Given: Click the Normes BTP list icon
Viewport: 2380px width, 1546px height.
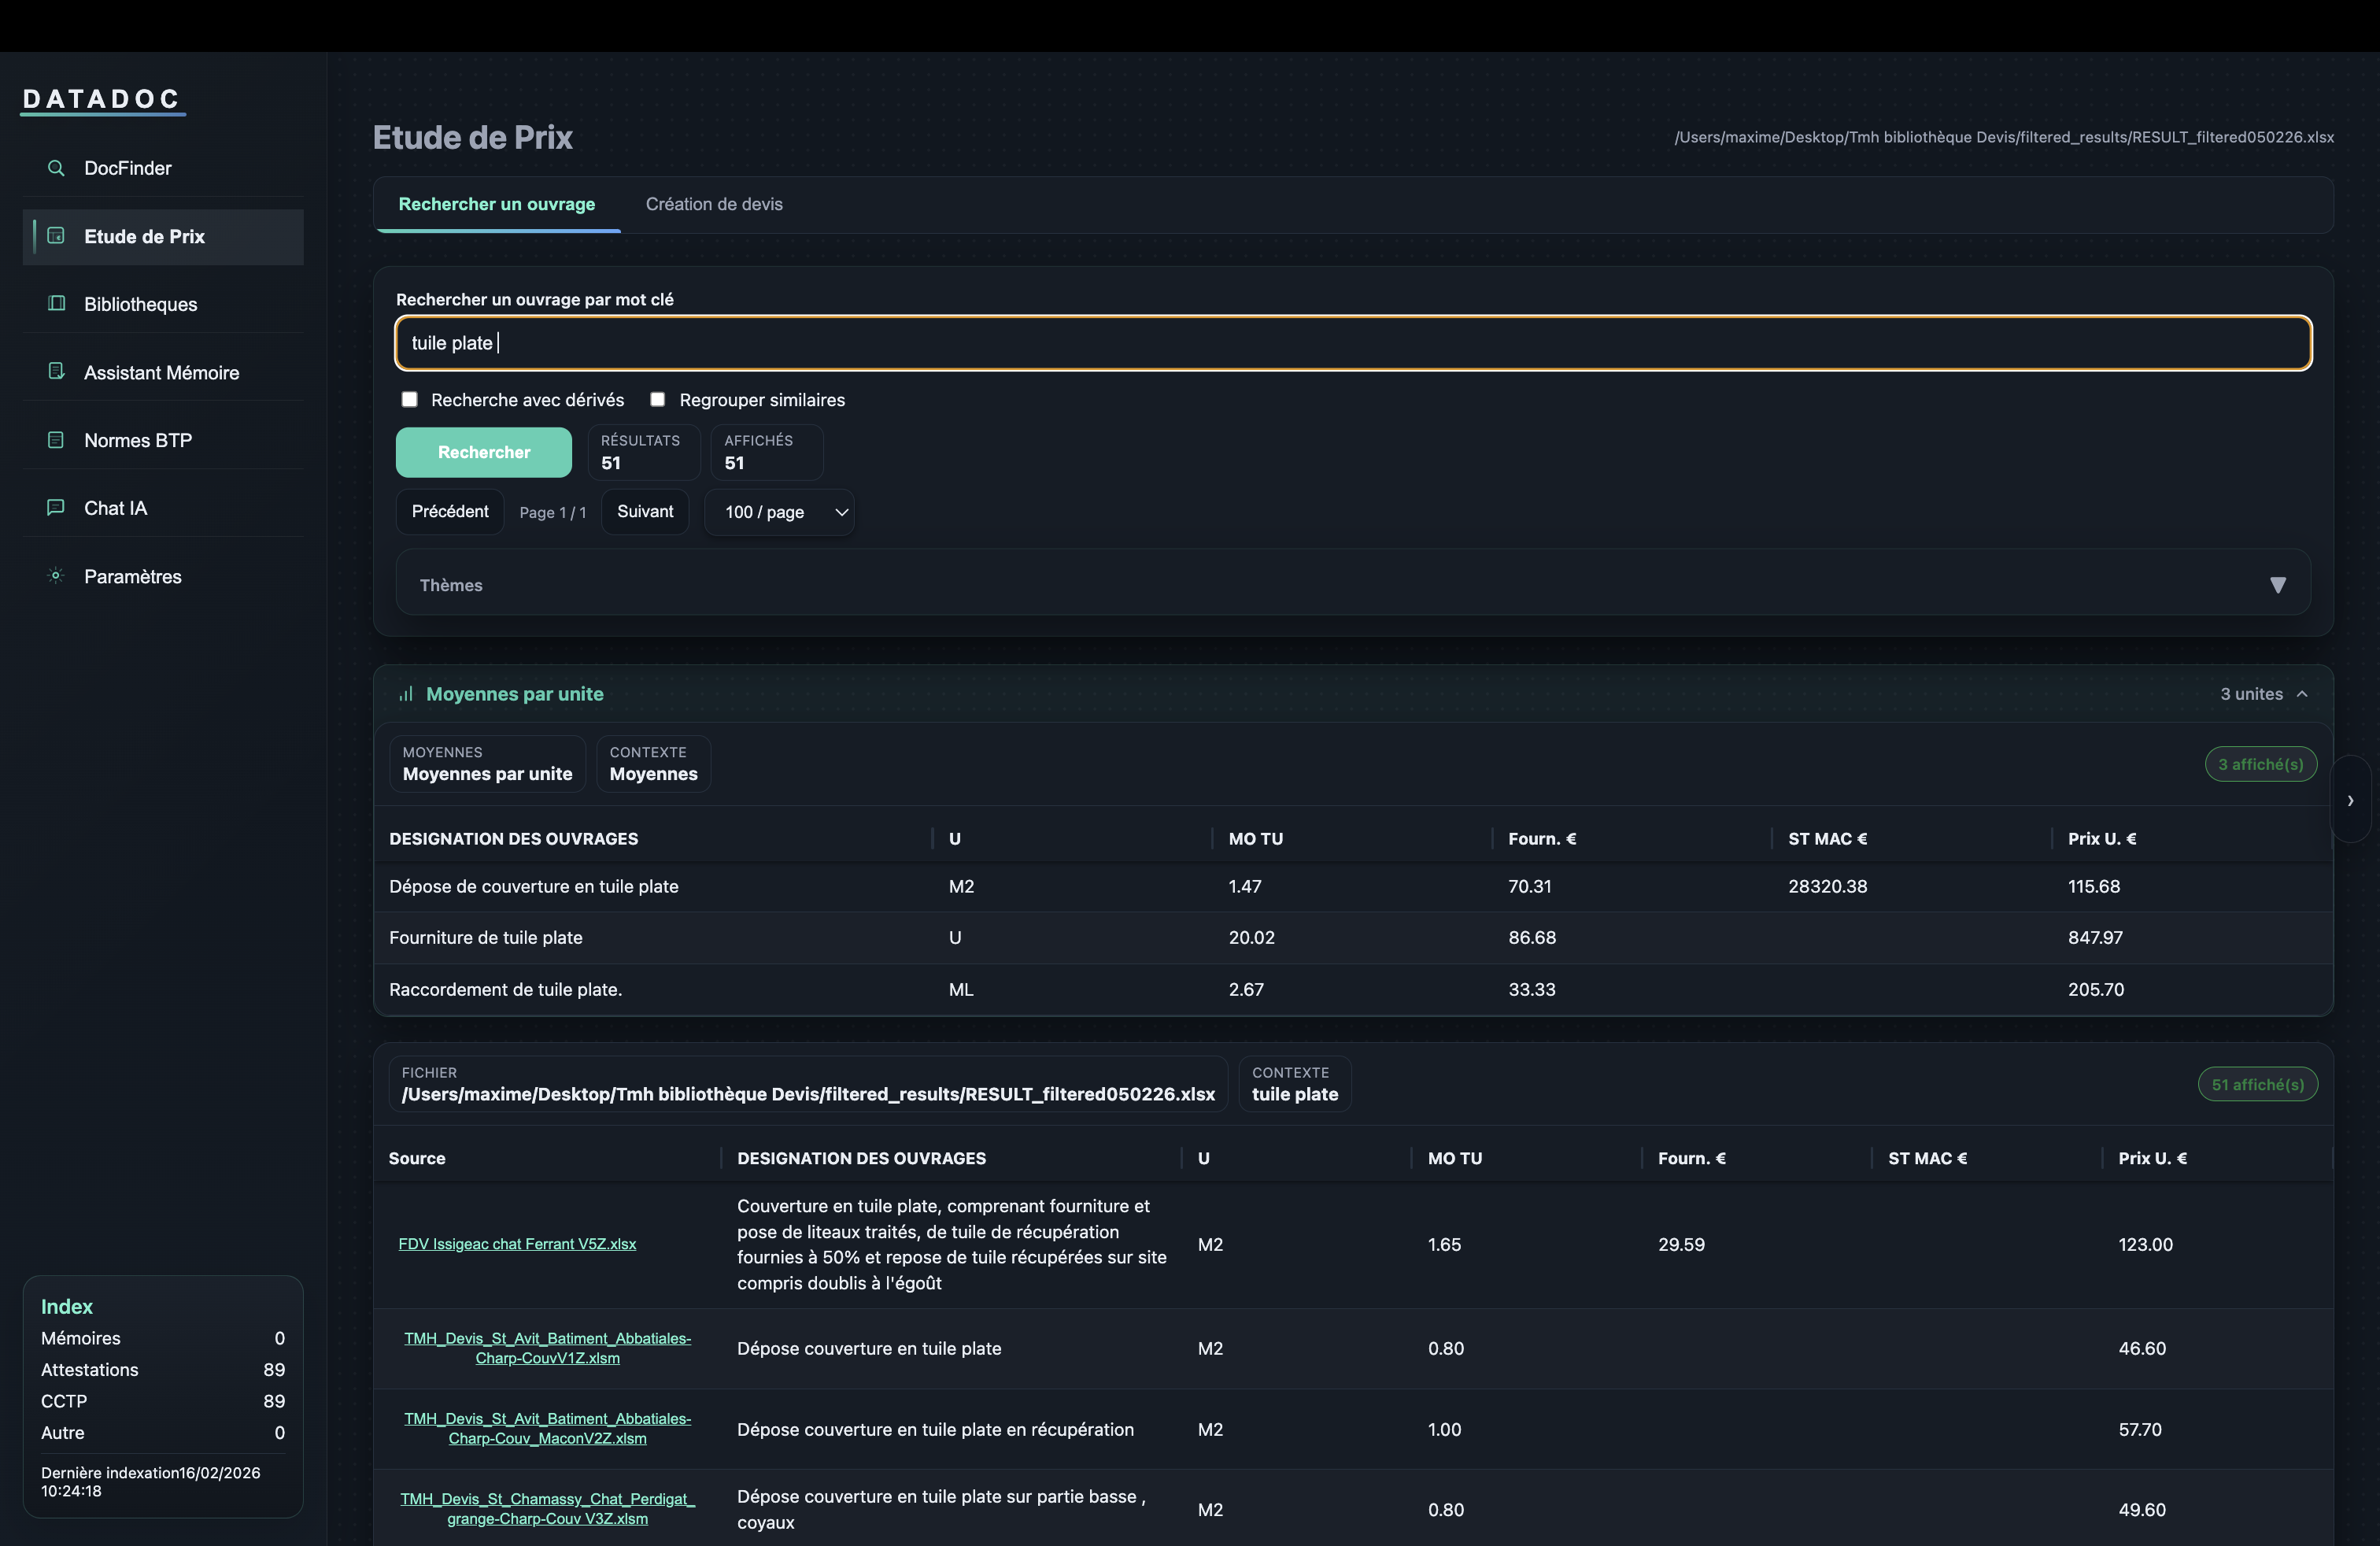Looking at the screenshot, I should pyautogui.click(x=56, y=440).
